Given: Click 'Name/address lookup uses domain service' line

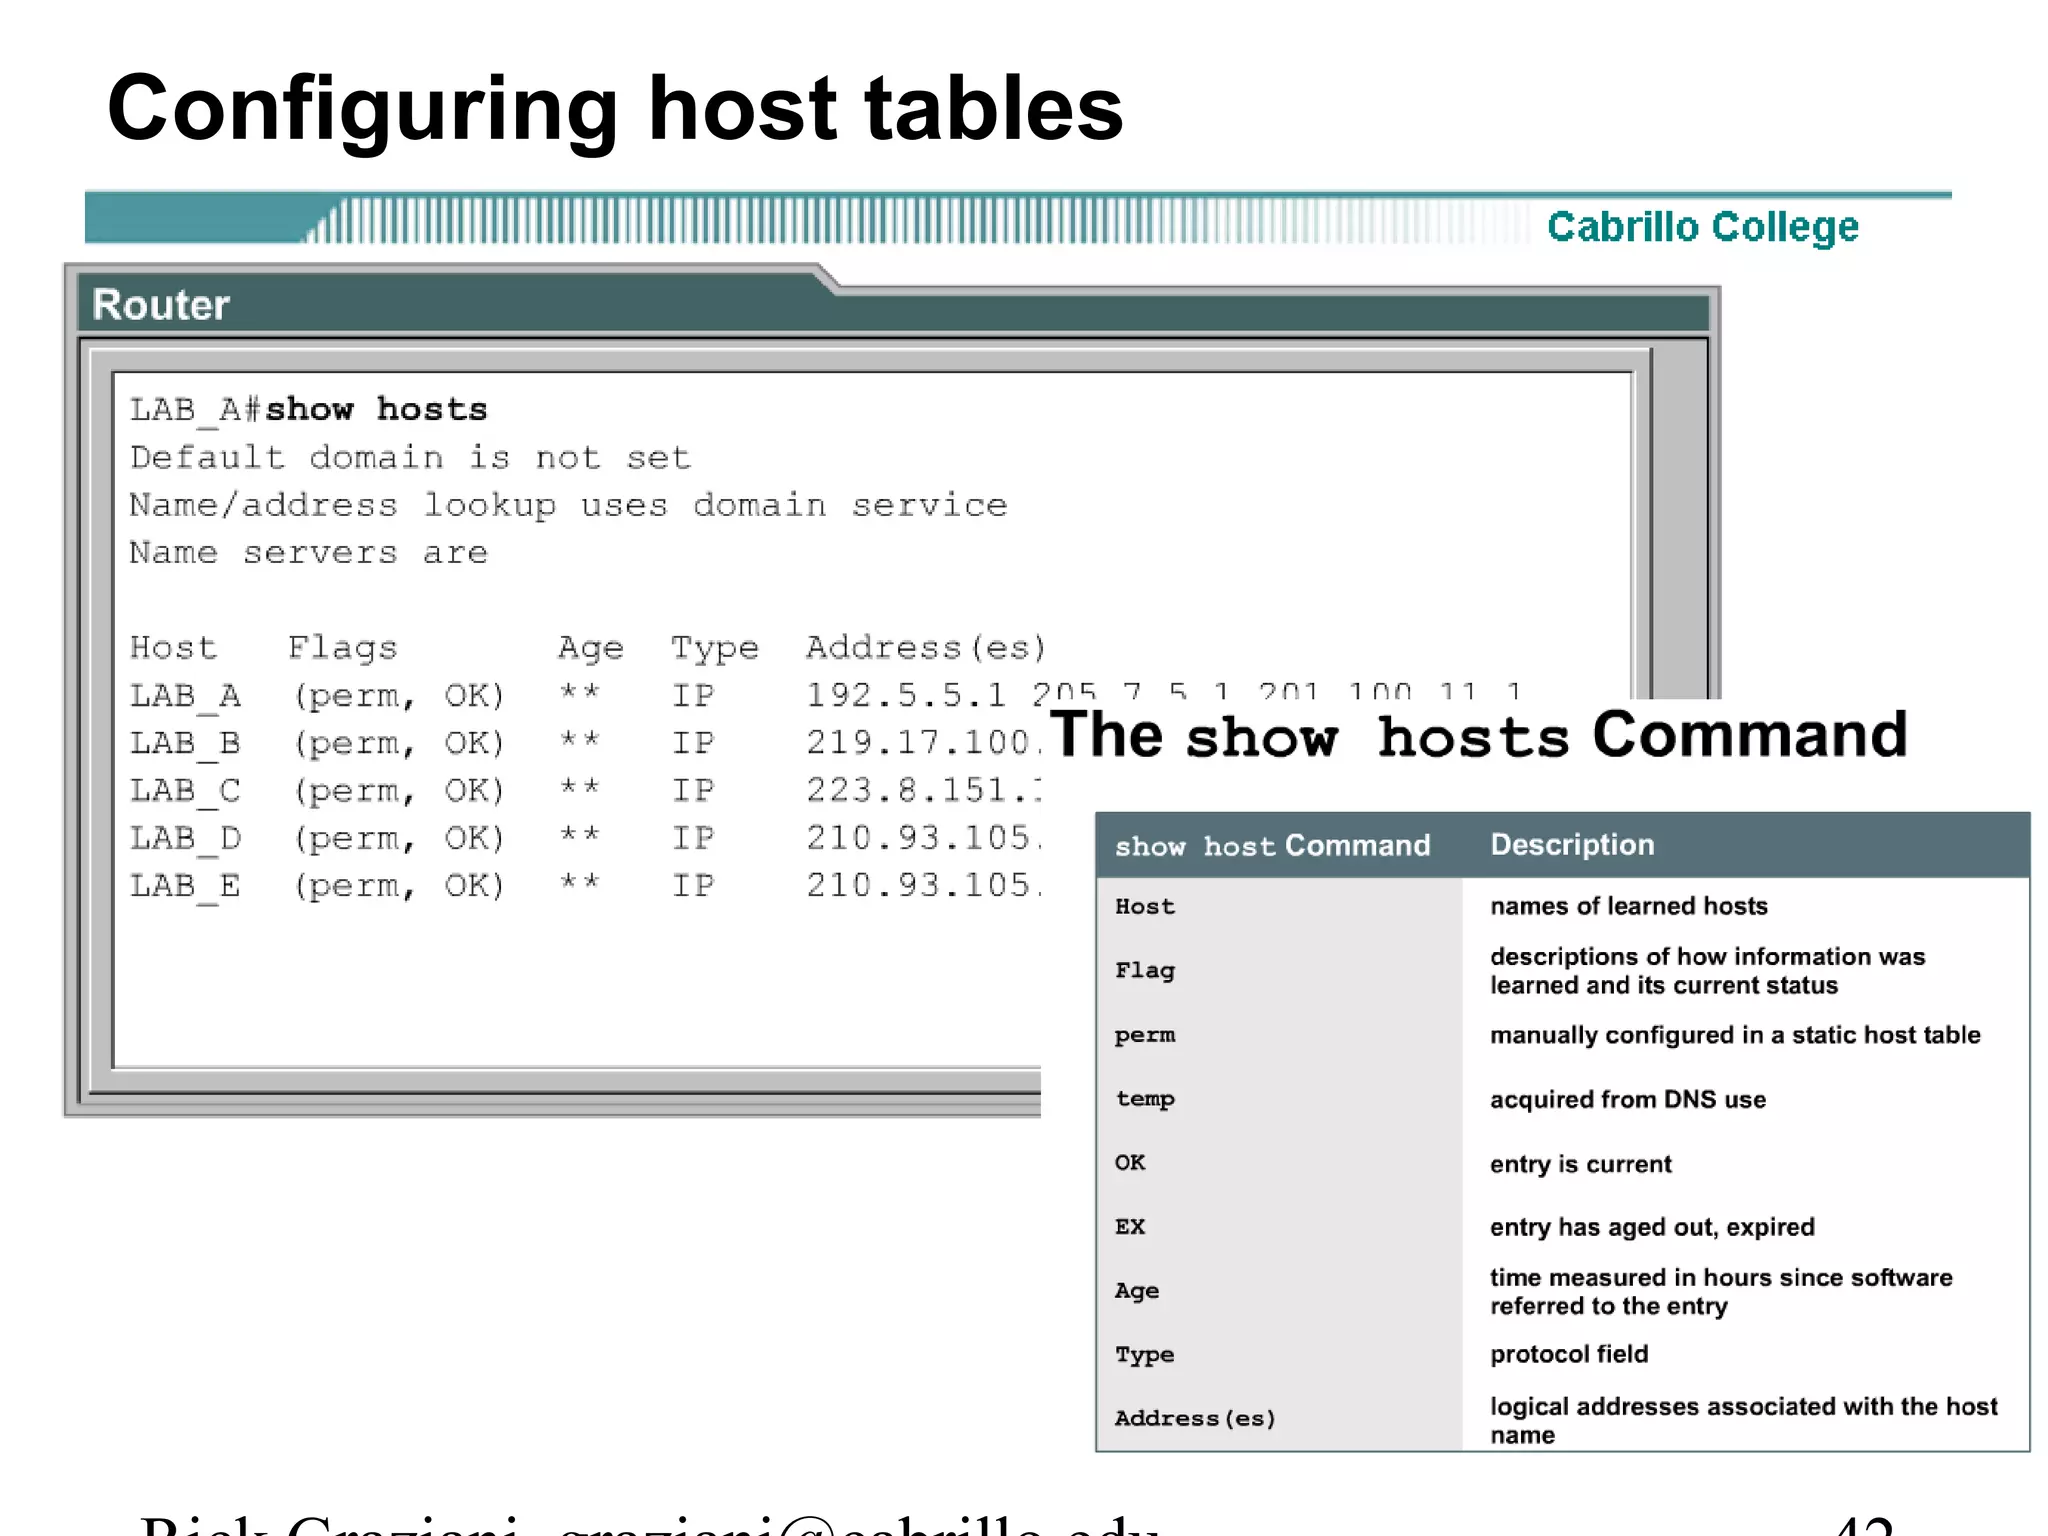Looking at the screenshot, I should (568, 505).
